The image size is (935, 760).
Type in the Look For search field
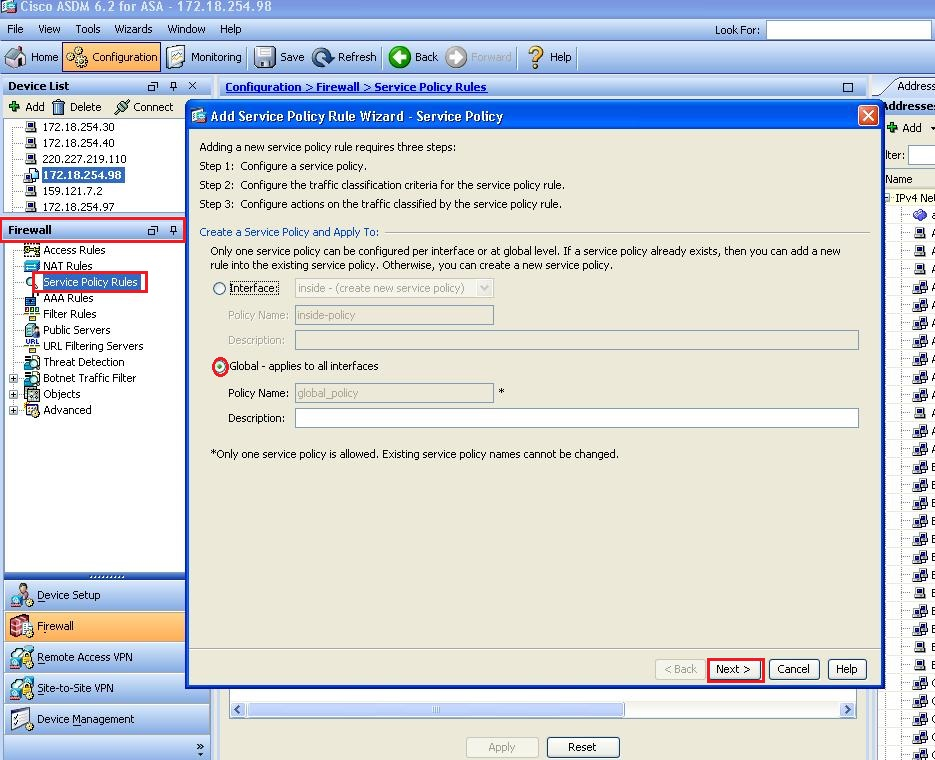tap(848, 29)
